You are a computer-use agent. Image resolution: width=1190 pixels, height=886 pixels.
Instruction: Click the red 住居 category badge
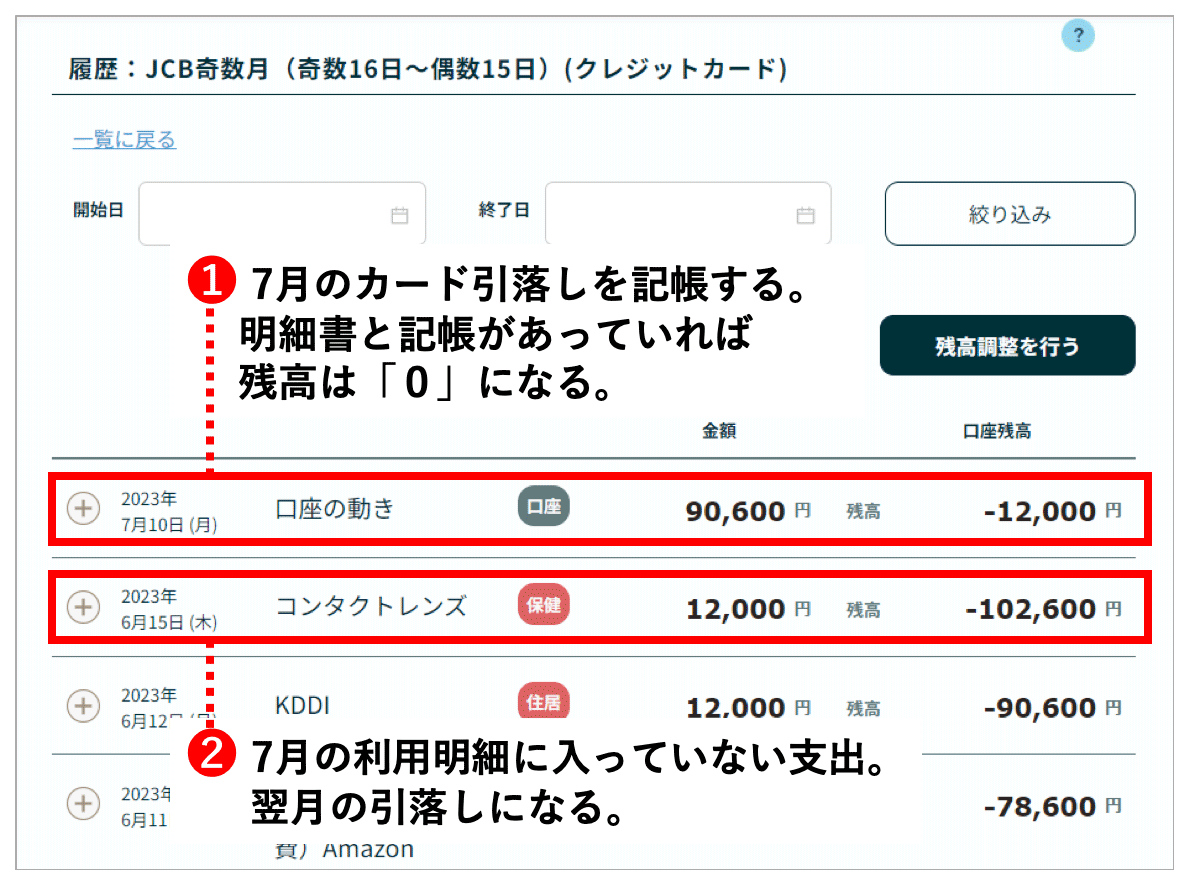(543, 702)
